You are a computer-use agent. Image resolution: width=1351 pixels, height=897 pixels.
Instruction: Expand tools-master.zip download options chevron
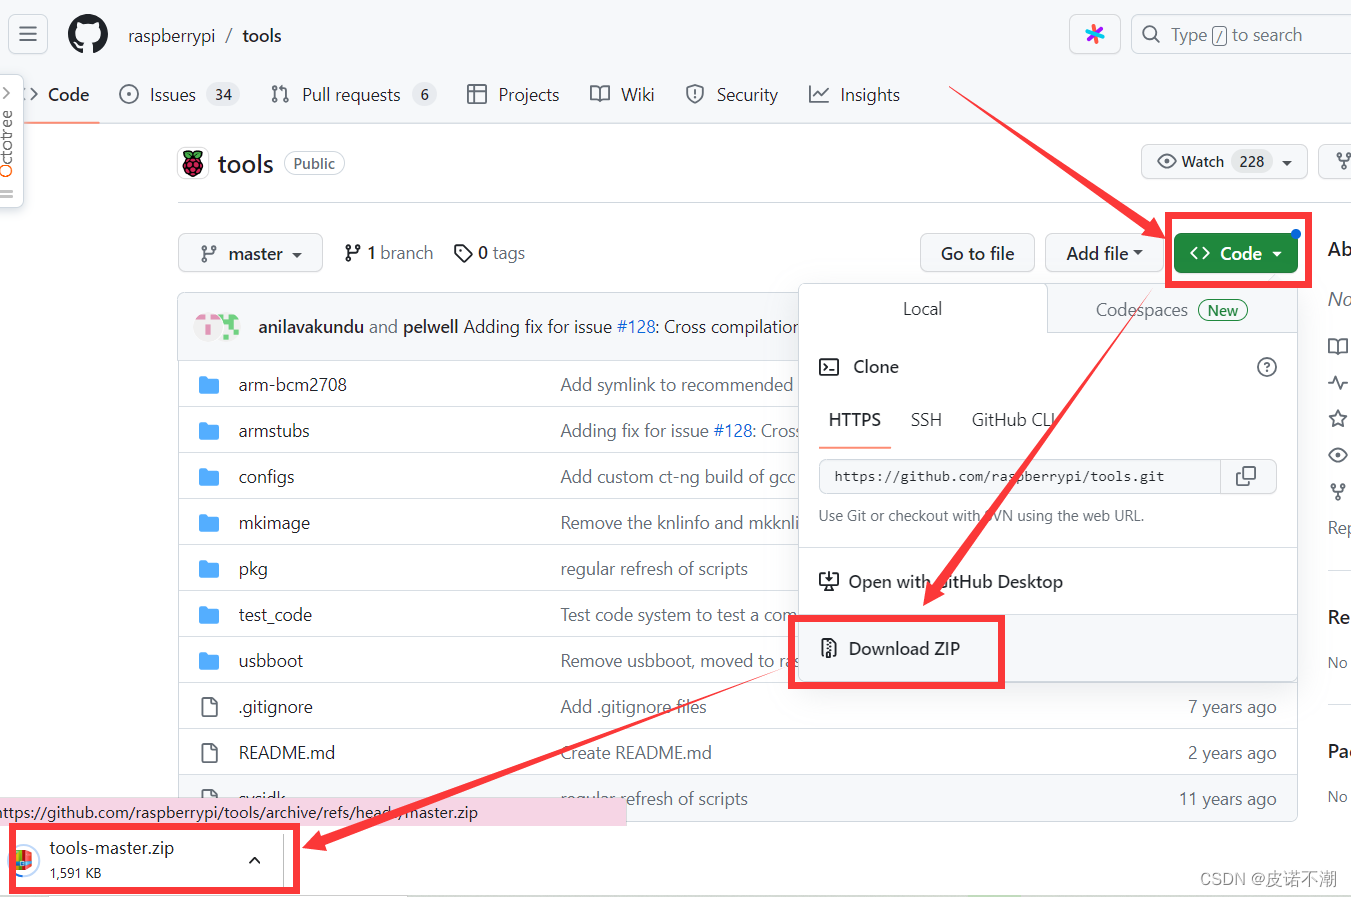(255, 860)
